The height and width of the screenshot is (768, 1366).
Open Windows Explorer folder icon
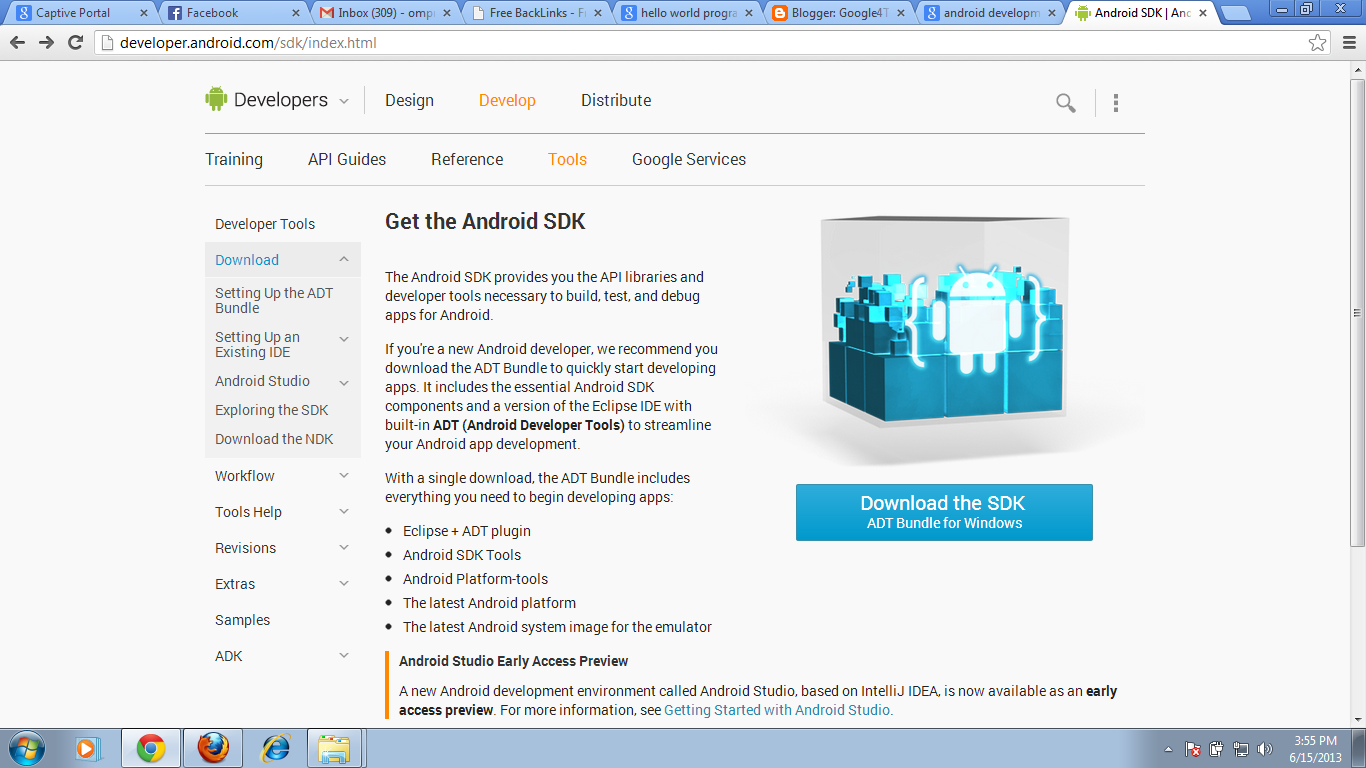pyautogui.click(x=335, y=748)
